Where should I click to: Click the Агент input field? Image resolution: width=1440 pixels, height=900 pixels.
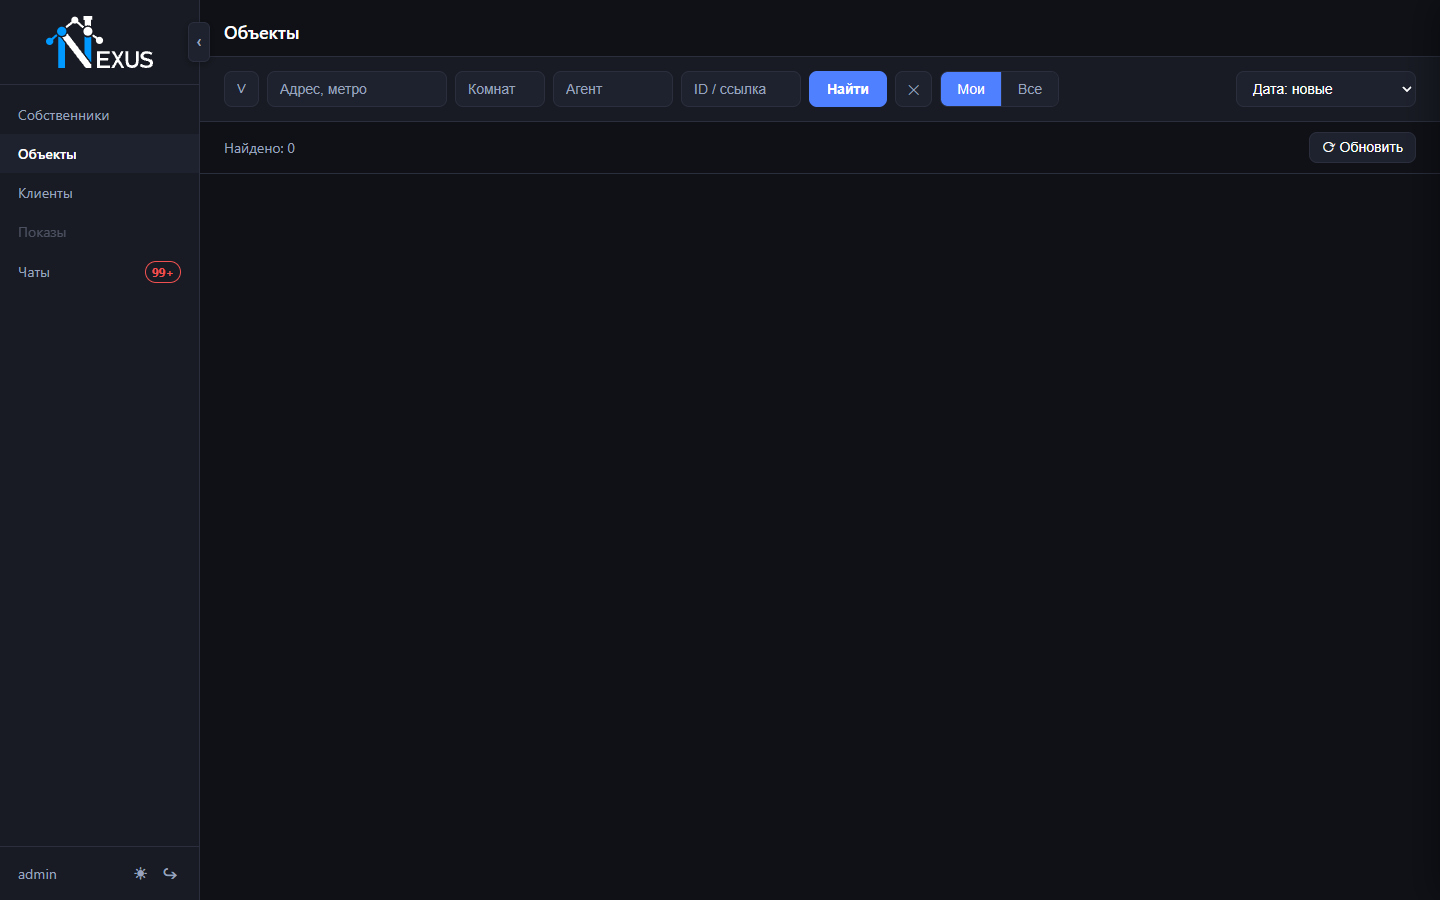pyautogui.click(x=613, y=89)
